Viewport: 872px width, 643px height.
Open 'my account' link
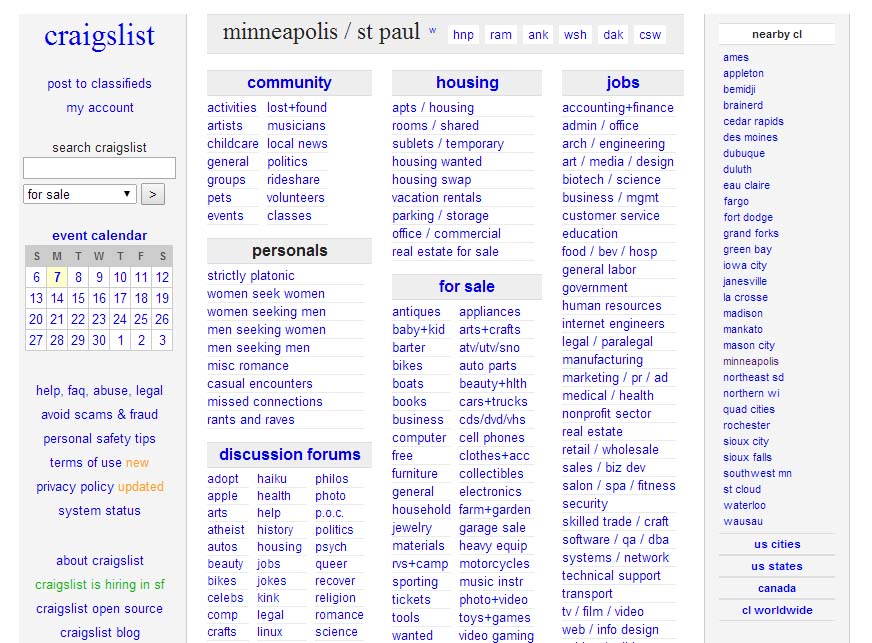[100, 107]
